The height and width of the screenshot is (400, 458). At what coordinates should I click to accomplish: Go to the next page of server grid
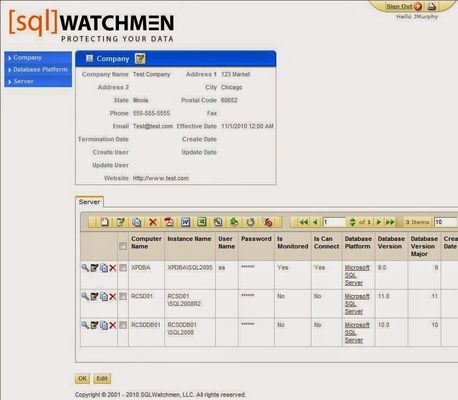point(379,222)
